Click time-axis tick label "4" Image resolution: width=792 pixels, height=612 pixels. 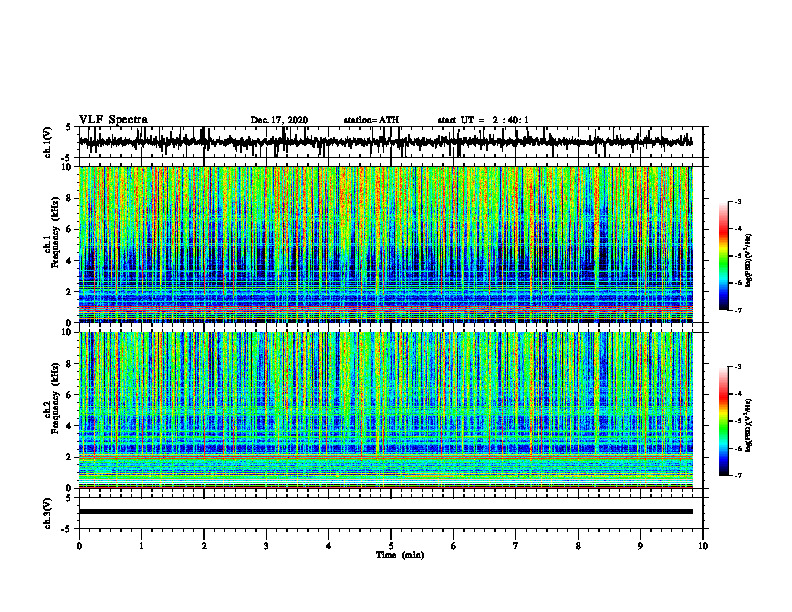point(329,546)
